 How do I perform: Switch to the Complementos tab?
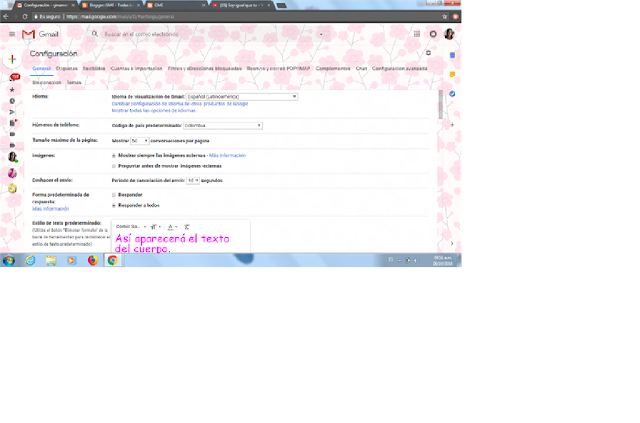(333, 69)
